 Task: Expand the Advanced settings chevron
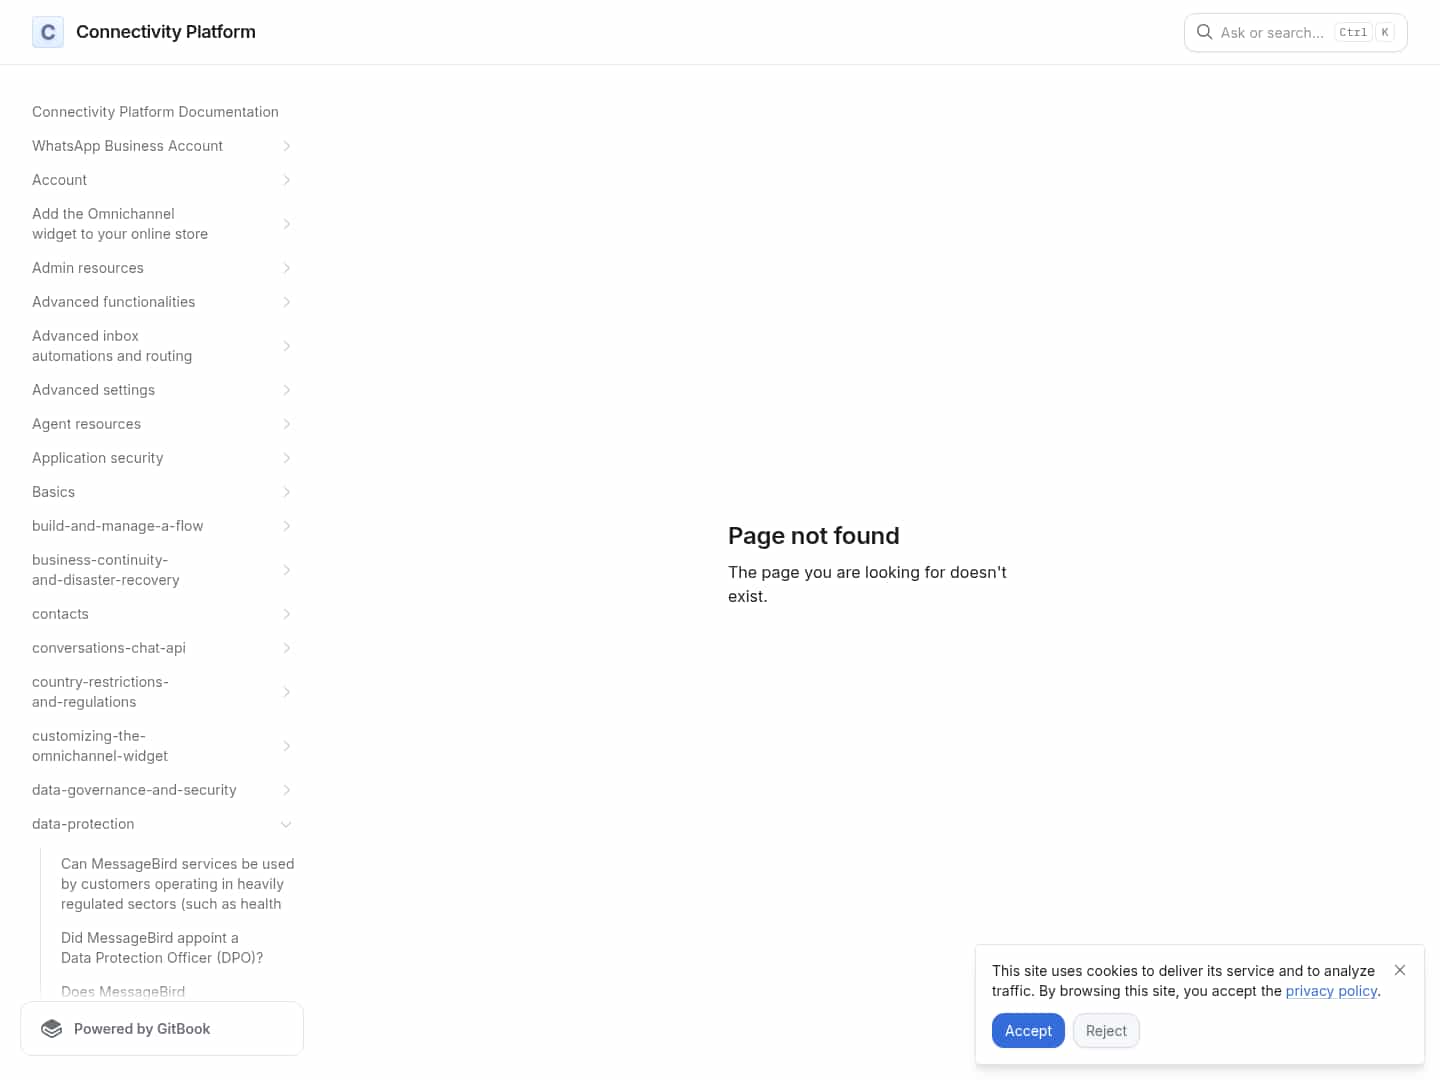click(287, 390)
